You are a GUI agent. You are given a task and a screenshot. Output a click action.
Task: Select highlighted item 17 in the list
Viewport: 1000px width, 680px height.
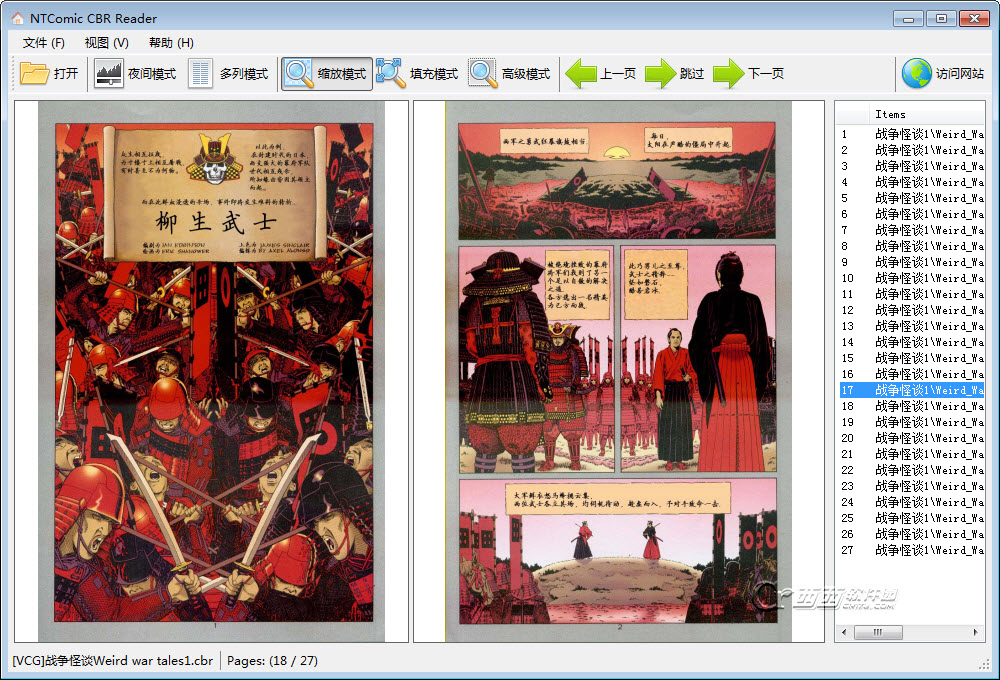point(912,390)
